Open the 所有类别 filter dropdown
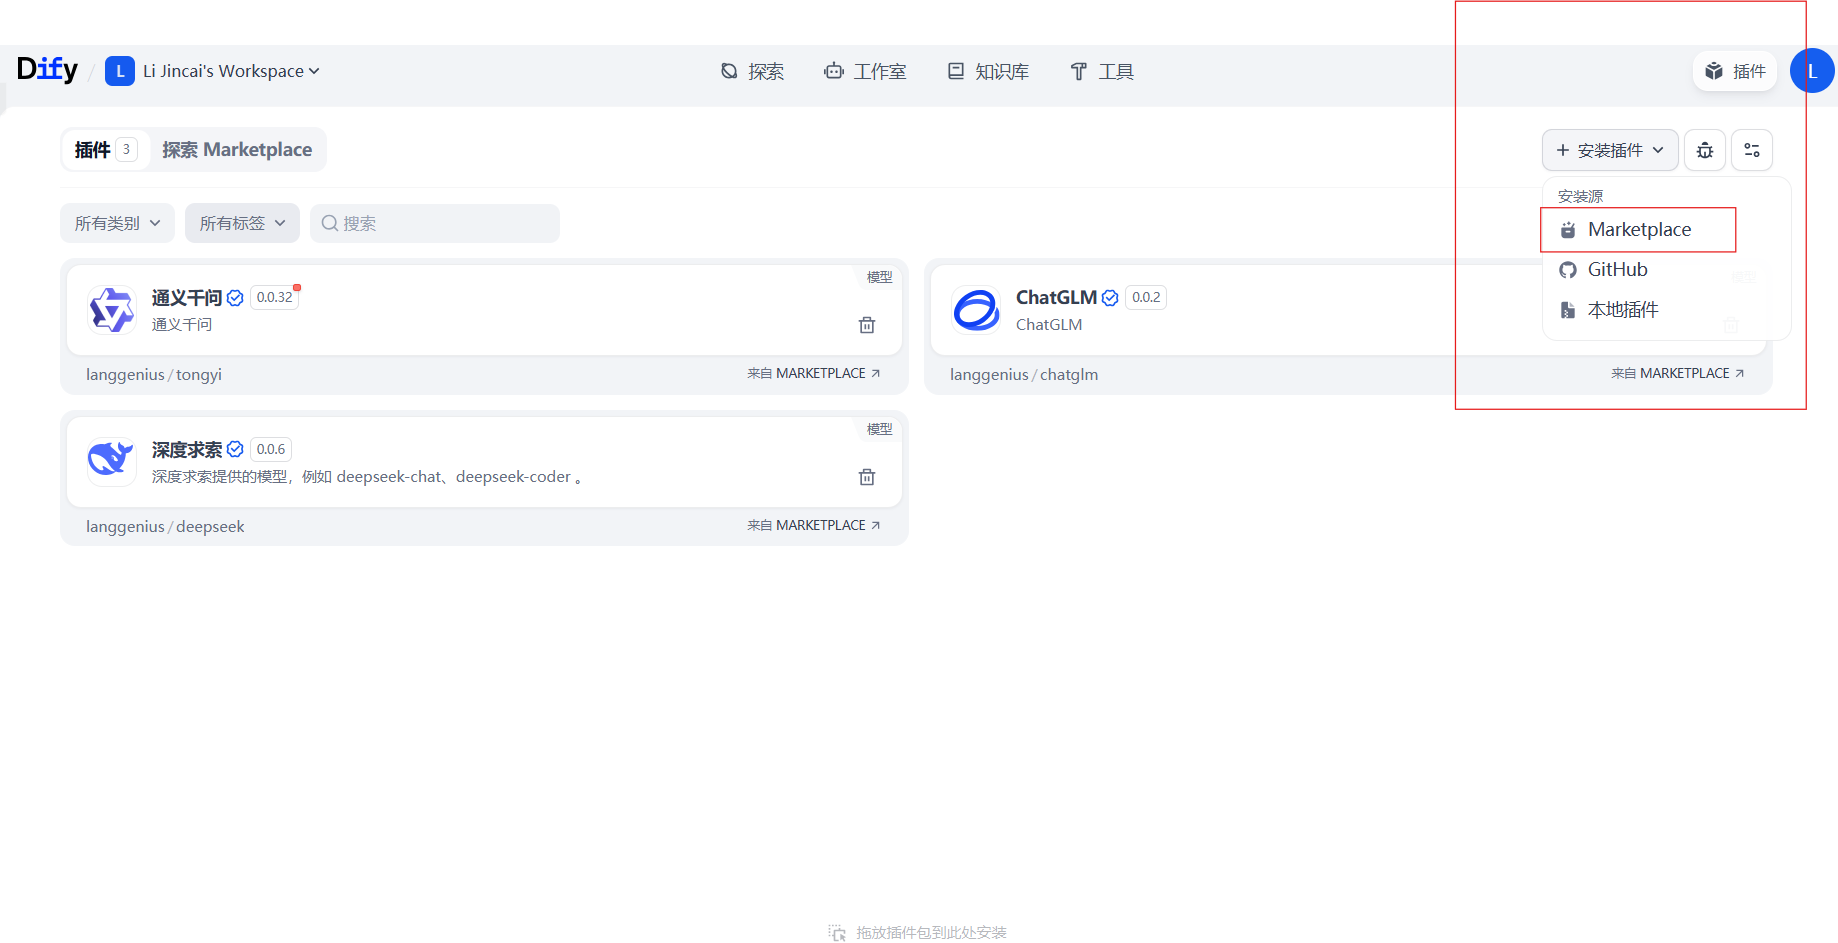1838x943 pixels. (117, 223)
